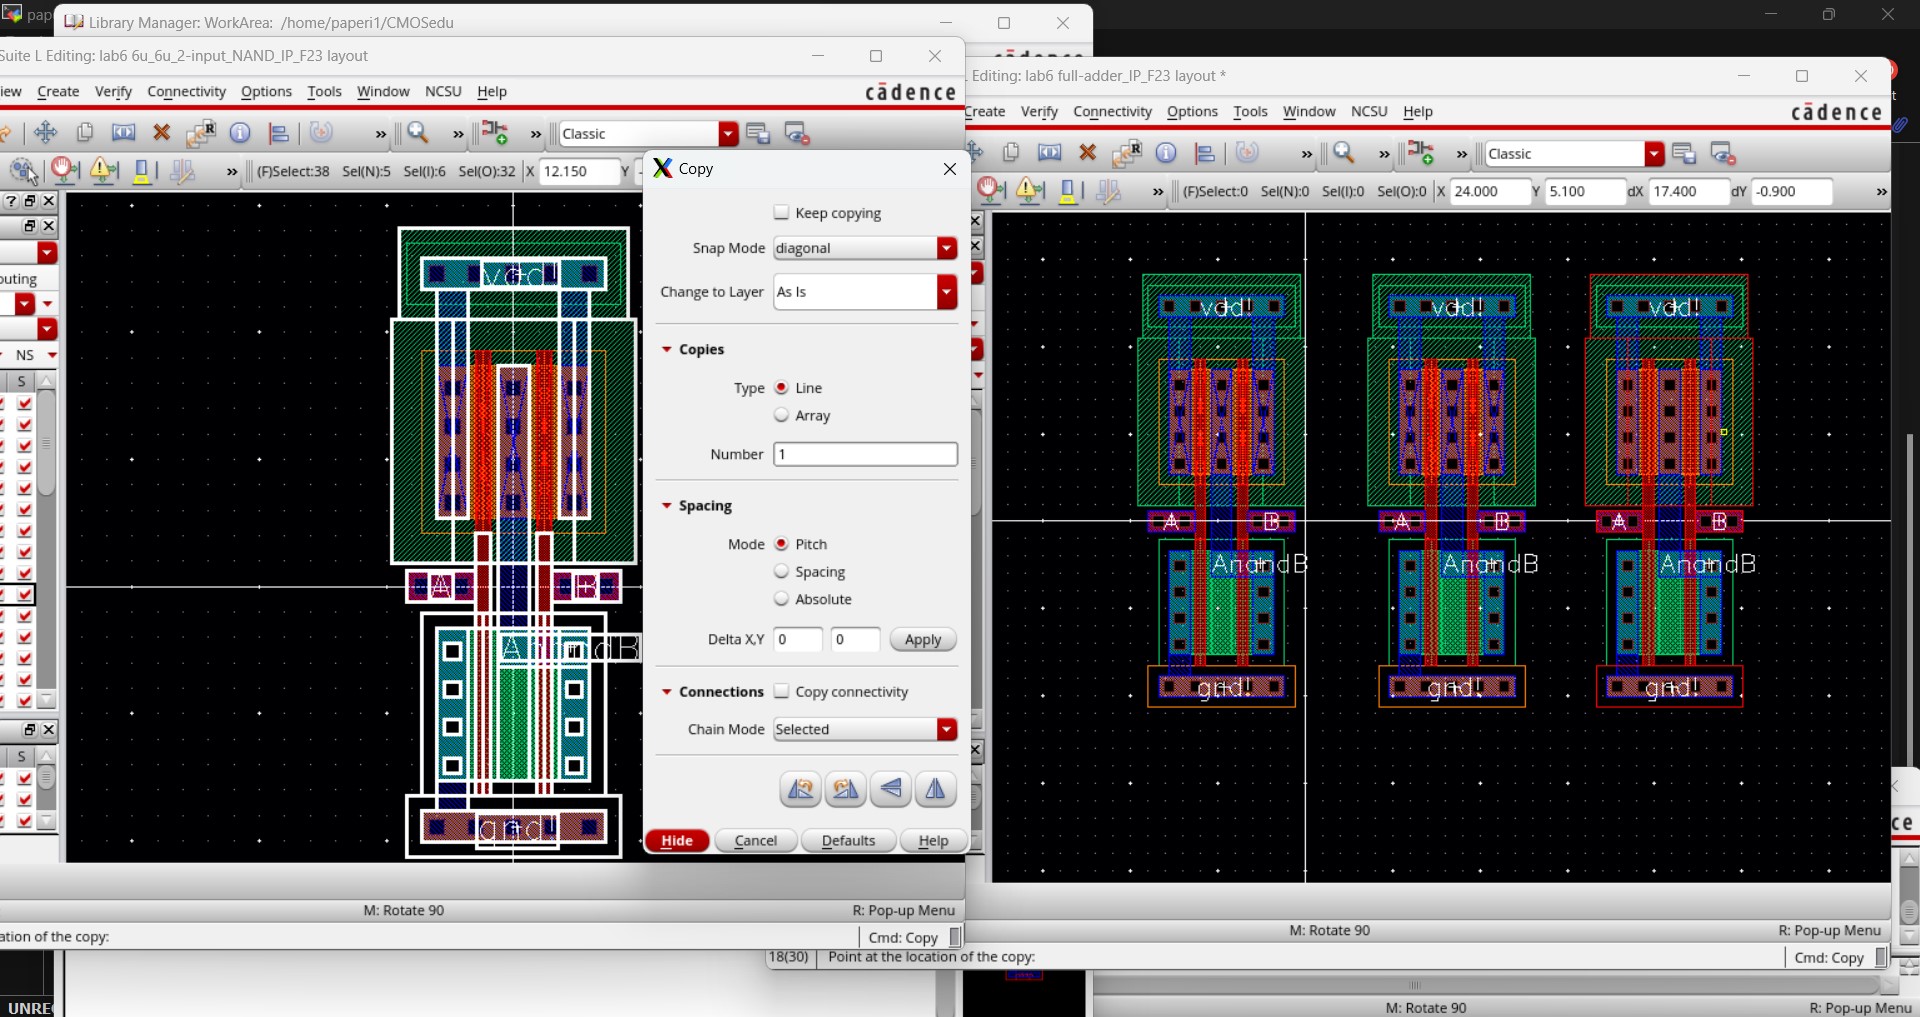This screenshot has width=1920, height=1017.
Task: Click the Apply button next to Delta X,Y
Action: 922,640
